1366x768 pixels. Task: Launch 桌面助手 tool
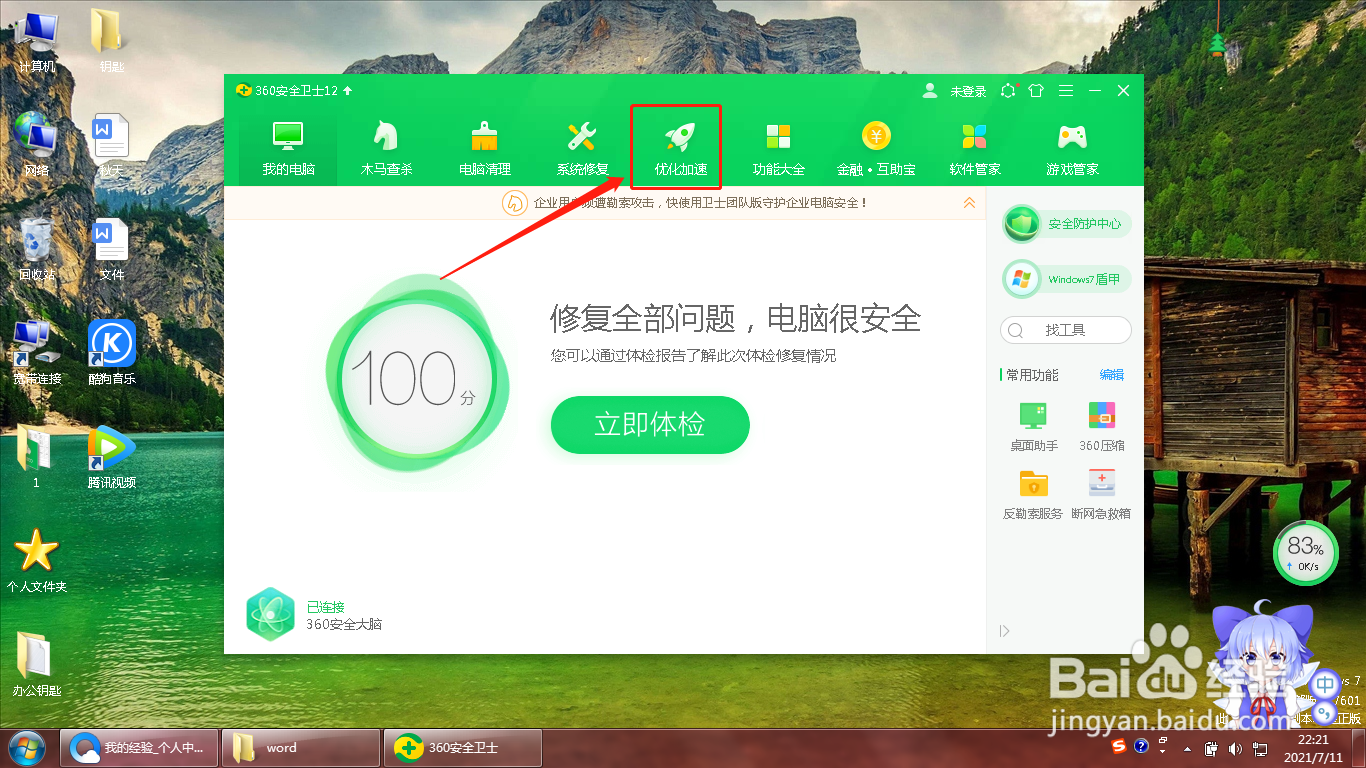click(x=1033, y=427)
